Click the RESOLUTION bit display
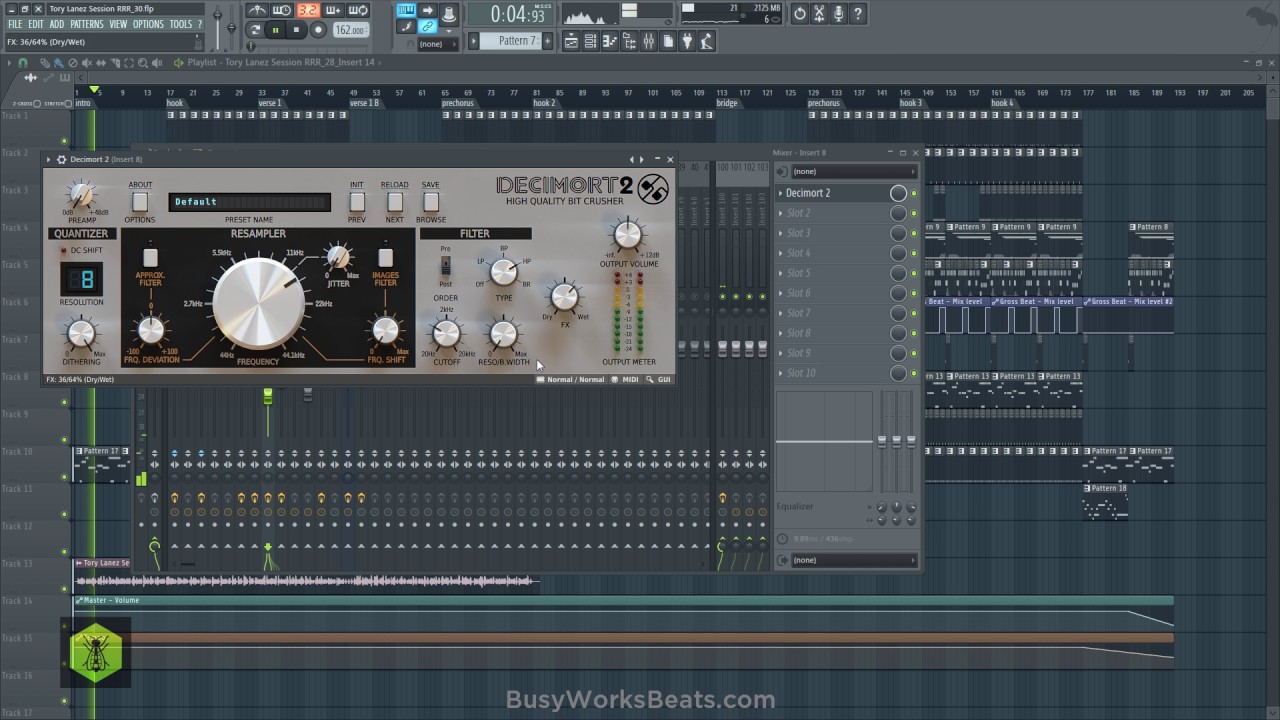 [x=80, y=279]
